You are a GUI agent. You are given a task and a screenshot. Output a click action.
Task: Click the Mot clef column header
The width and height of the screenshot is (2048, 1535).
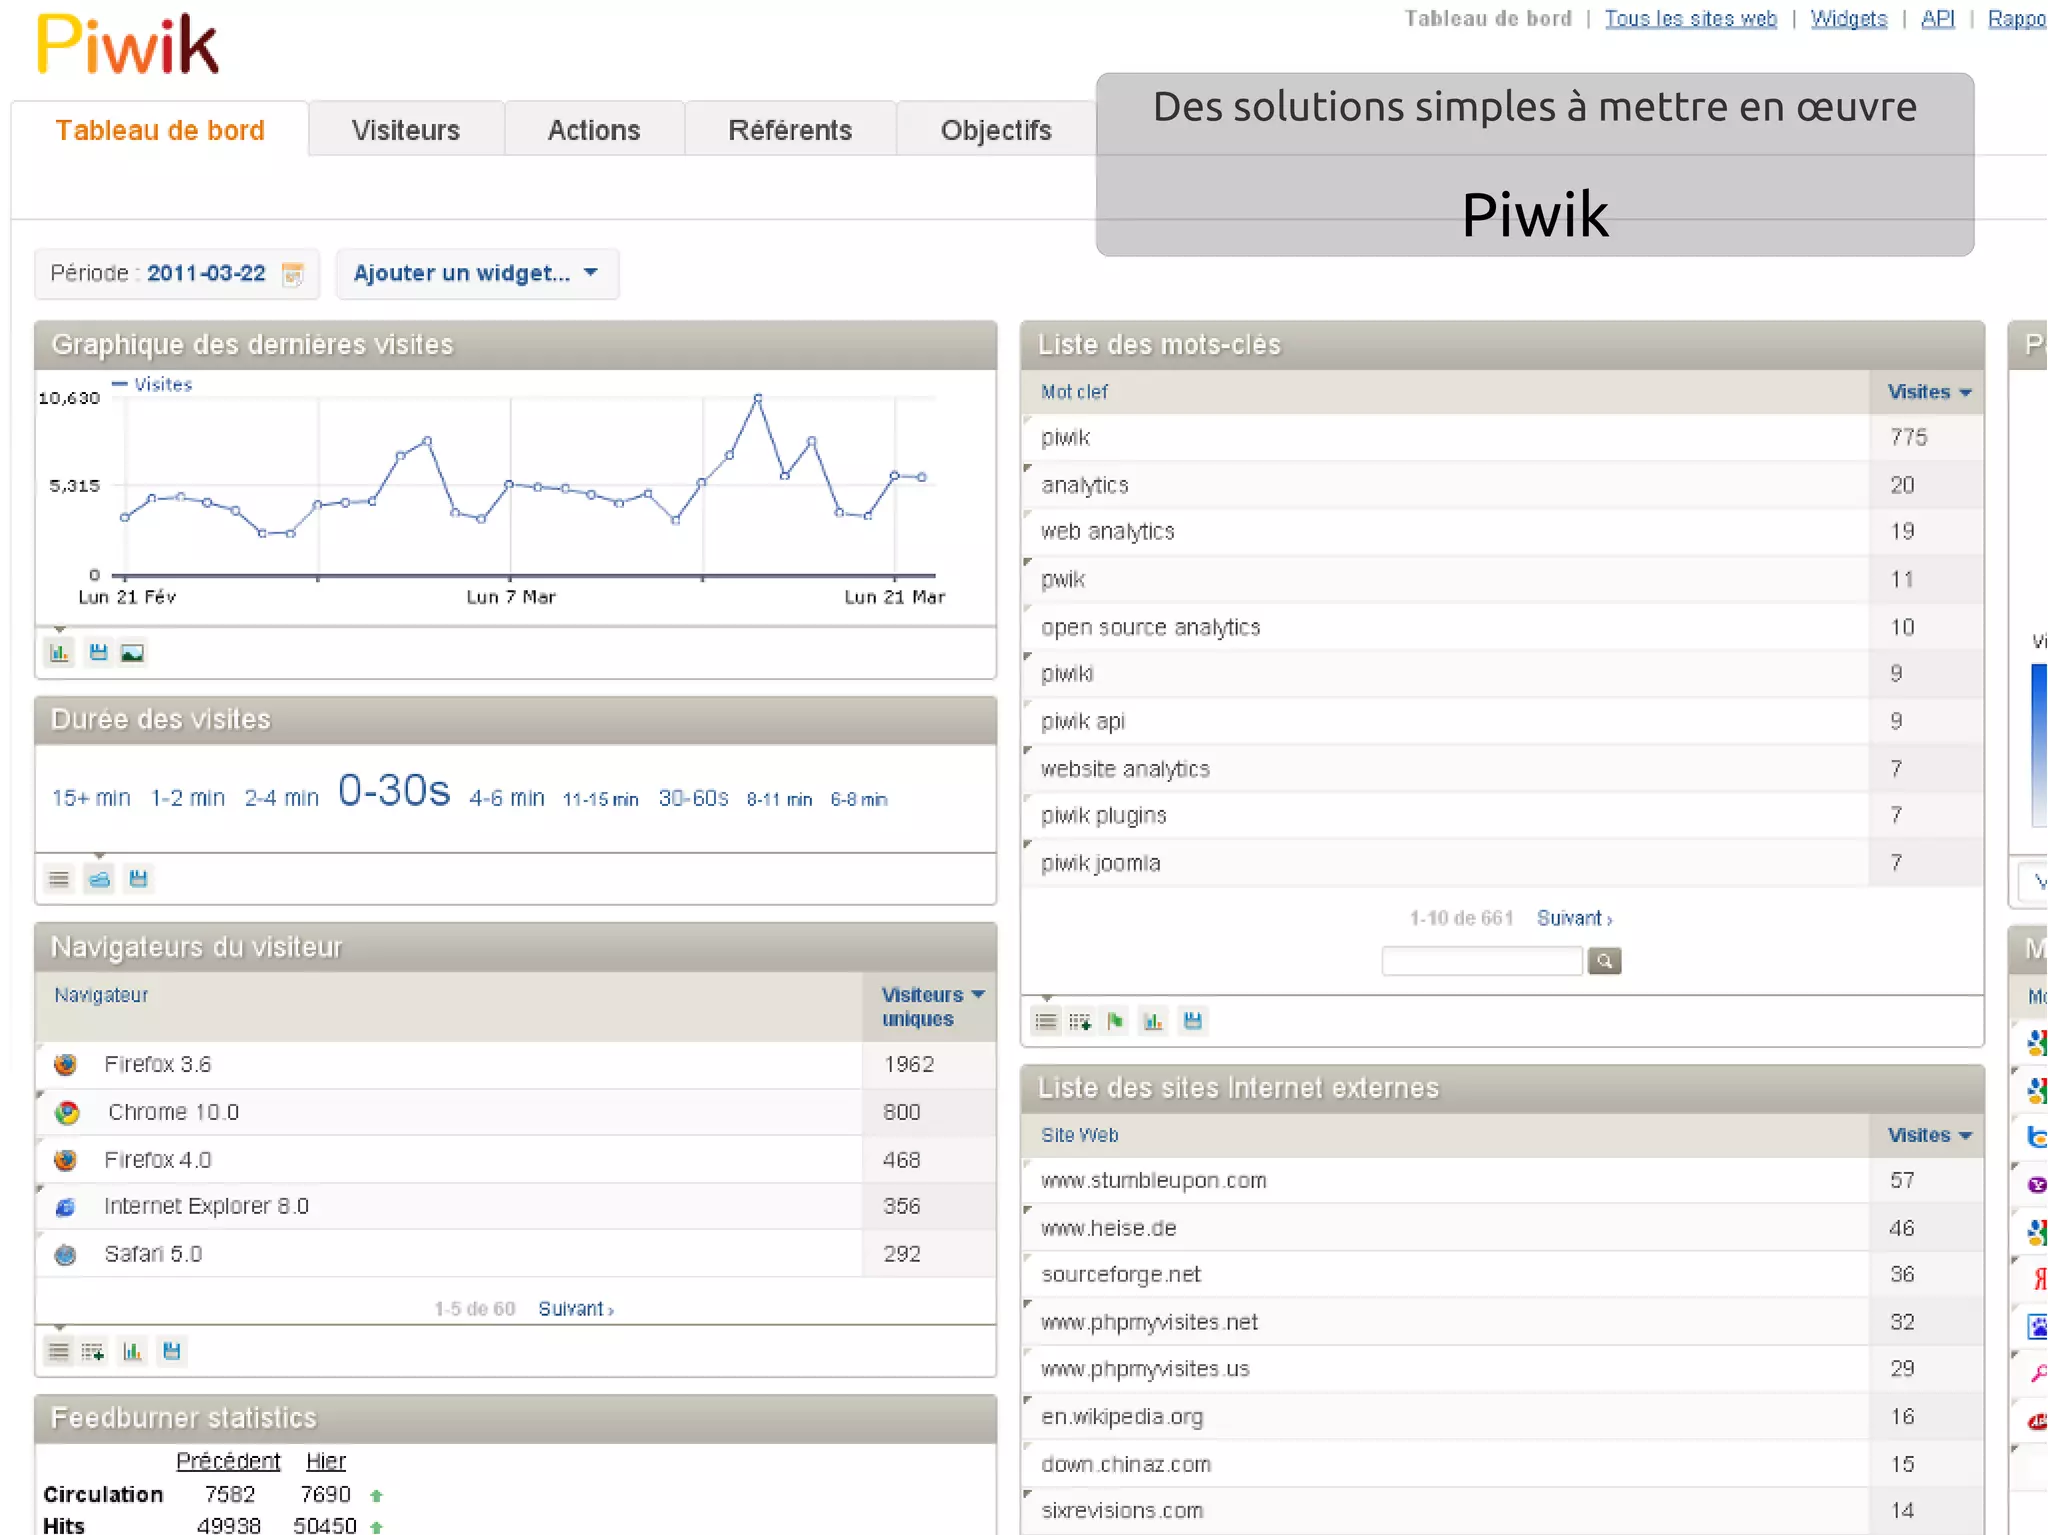point(1074,392)
